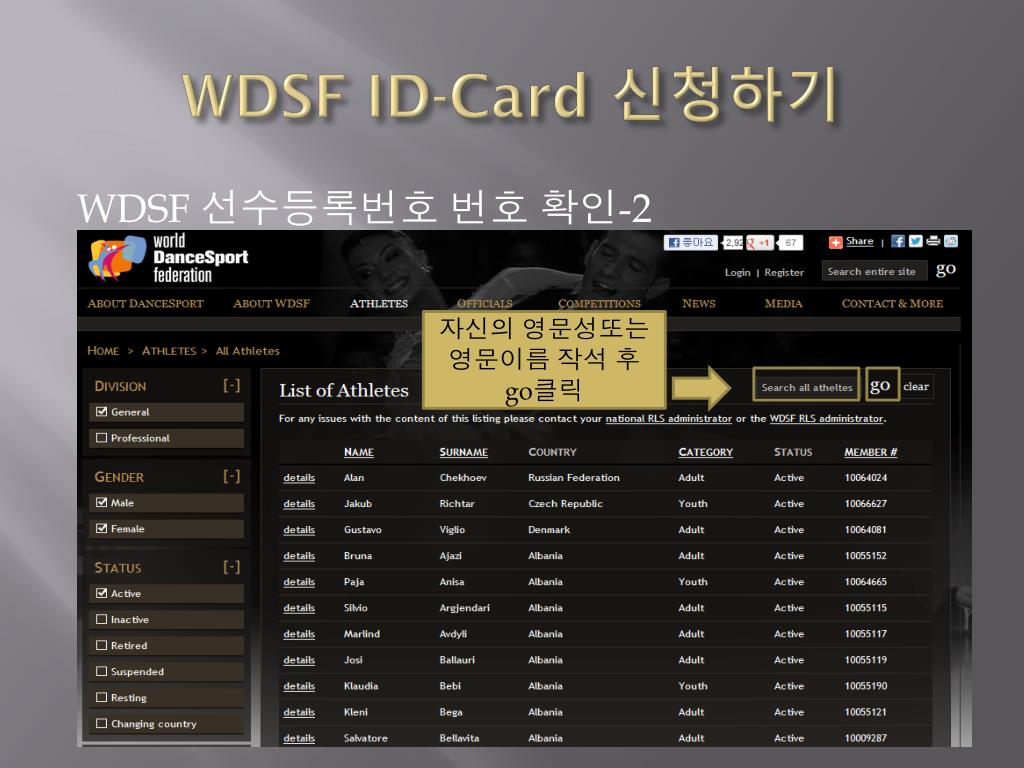Open the About DanceSport menu
Image resolution: width=1024 pixels, height=768 pixels.
[x=146, y=304]
